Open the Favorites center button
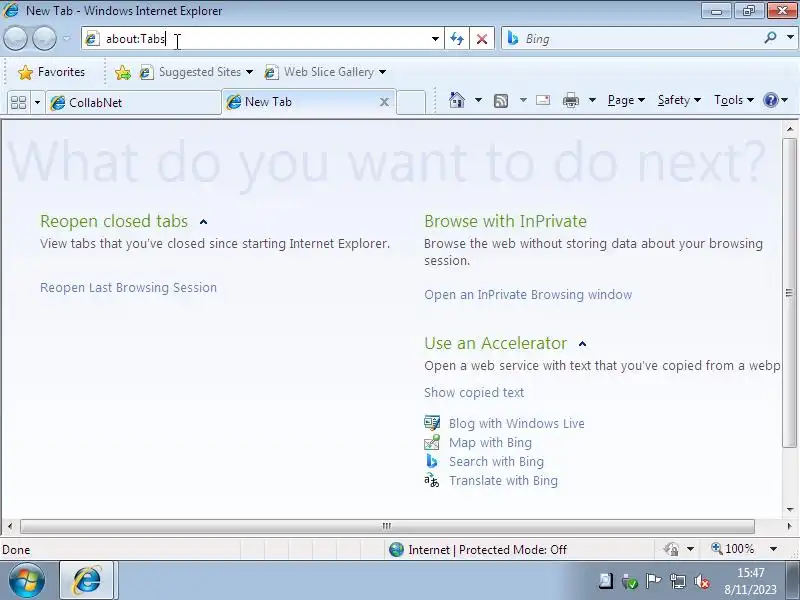 coord(51,72)
